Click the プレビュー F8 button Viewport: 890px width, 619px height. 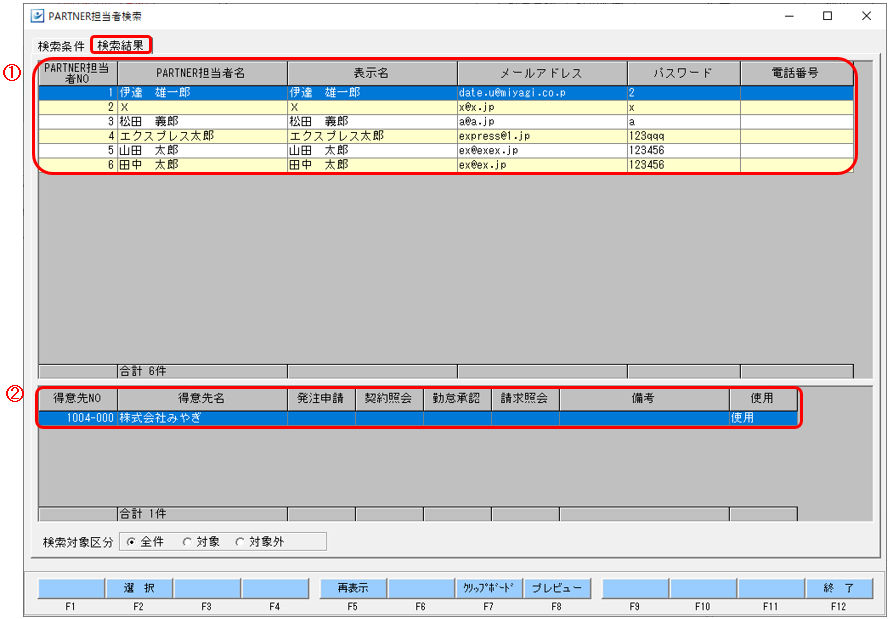pyautogui.click(x=557, y=588)
